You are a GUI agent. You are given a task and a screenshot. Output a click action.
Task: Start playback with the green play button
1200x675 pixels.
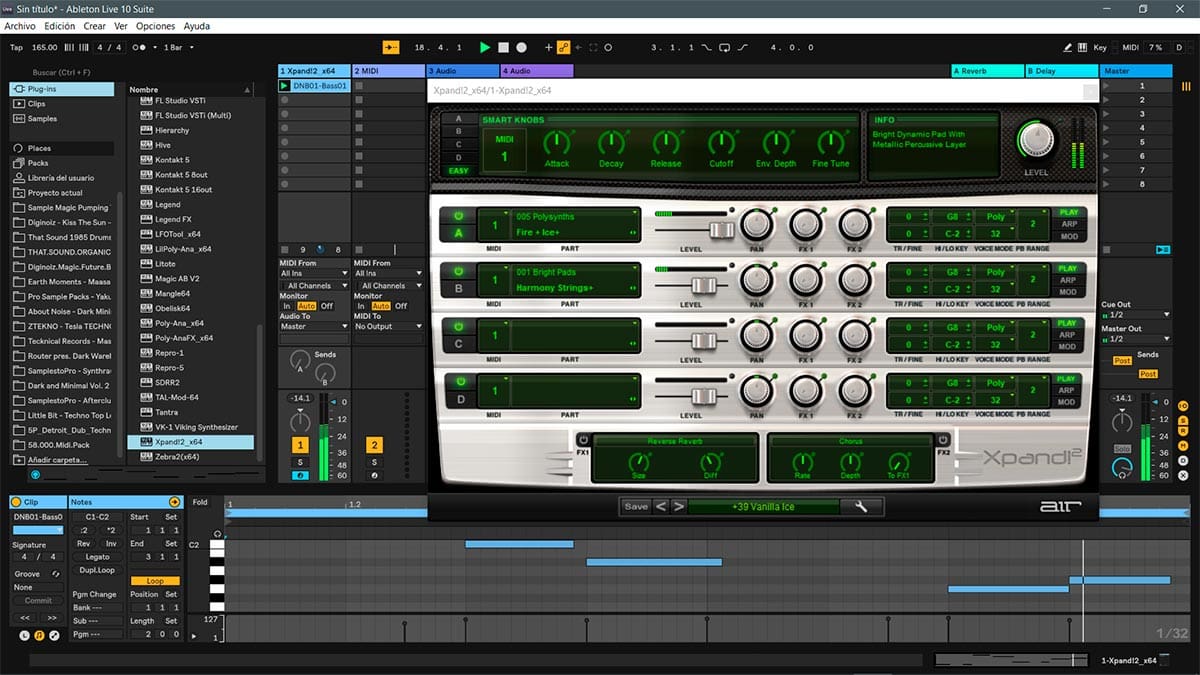tap(485, 47)
